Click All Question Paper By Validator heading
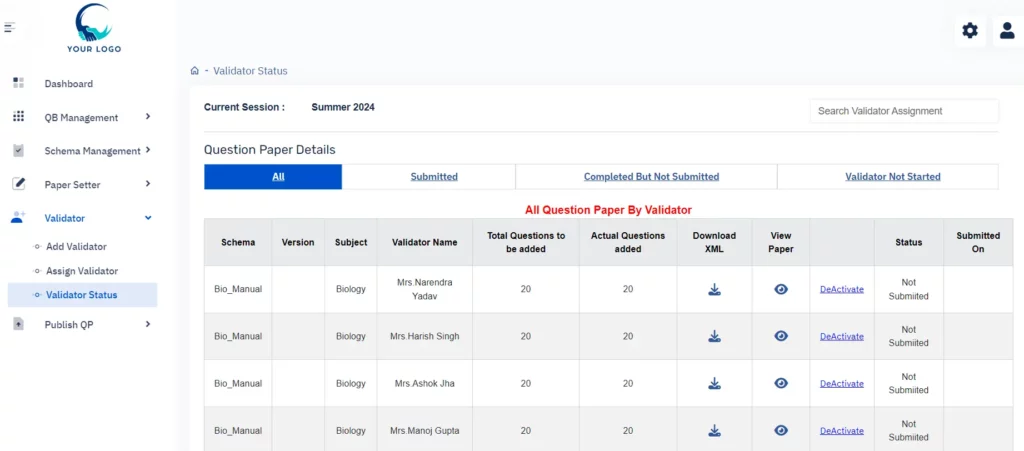The image size is (1024, 451). click(x=608, y=210)
